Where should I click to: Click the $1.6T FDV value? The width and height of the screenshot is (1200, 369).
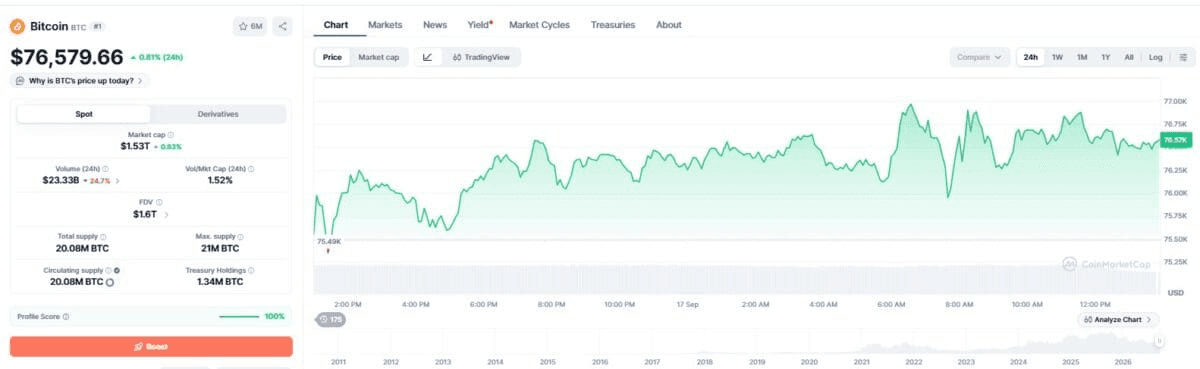145,214
